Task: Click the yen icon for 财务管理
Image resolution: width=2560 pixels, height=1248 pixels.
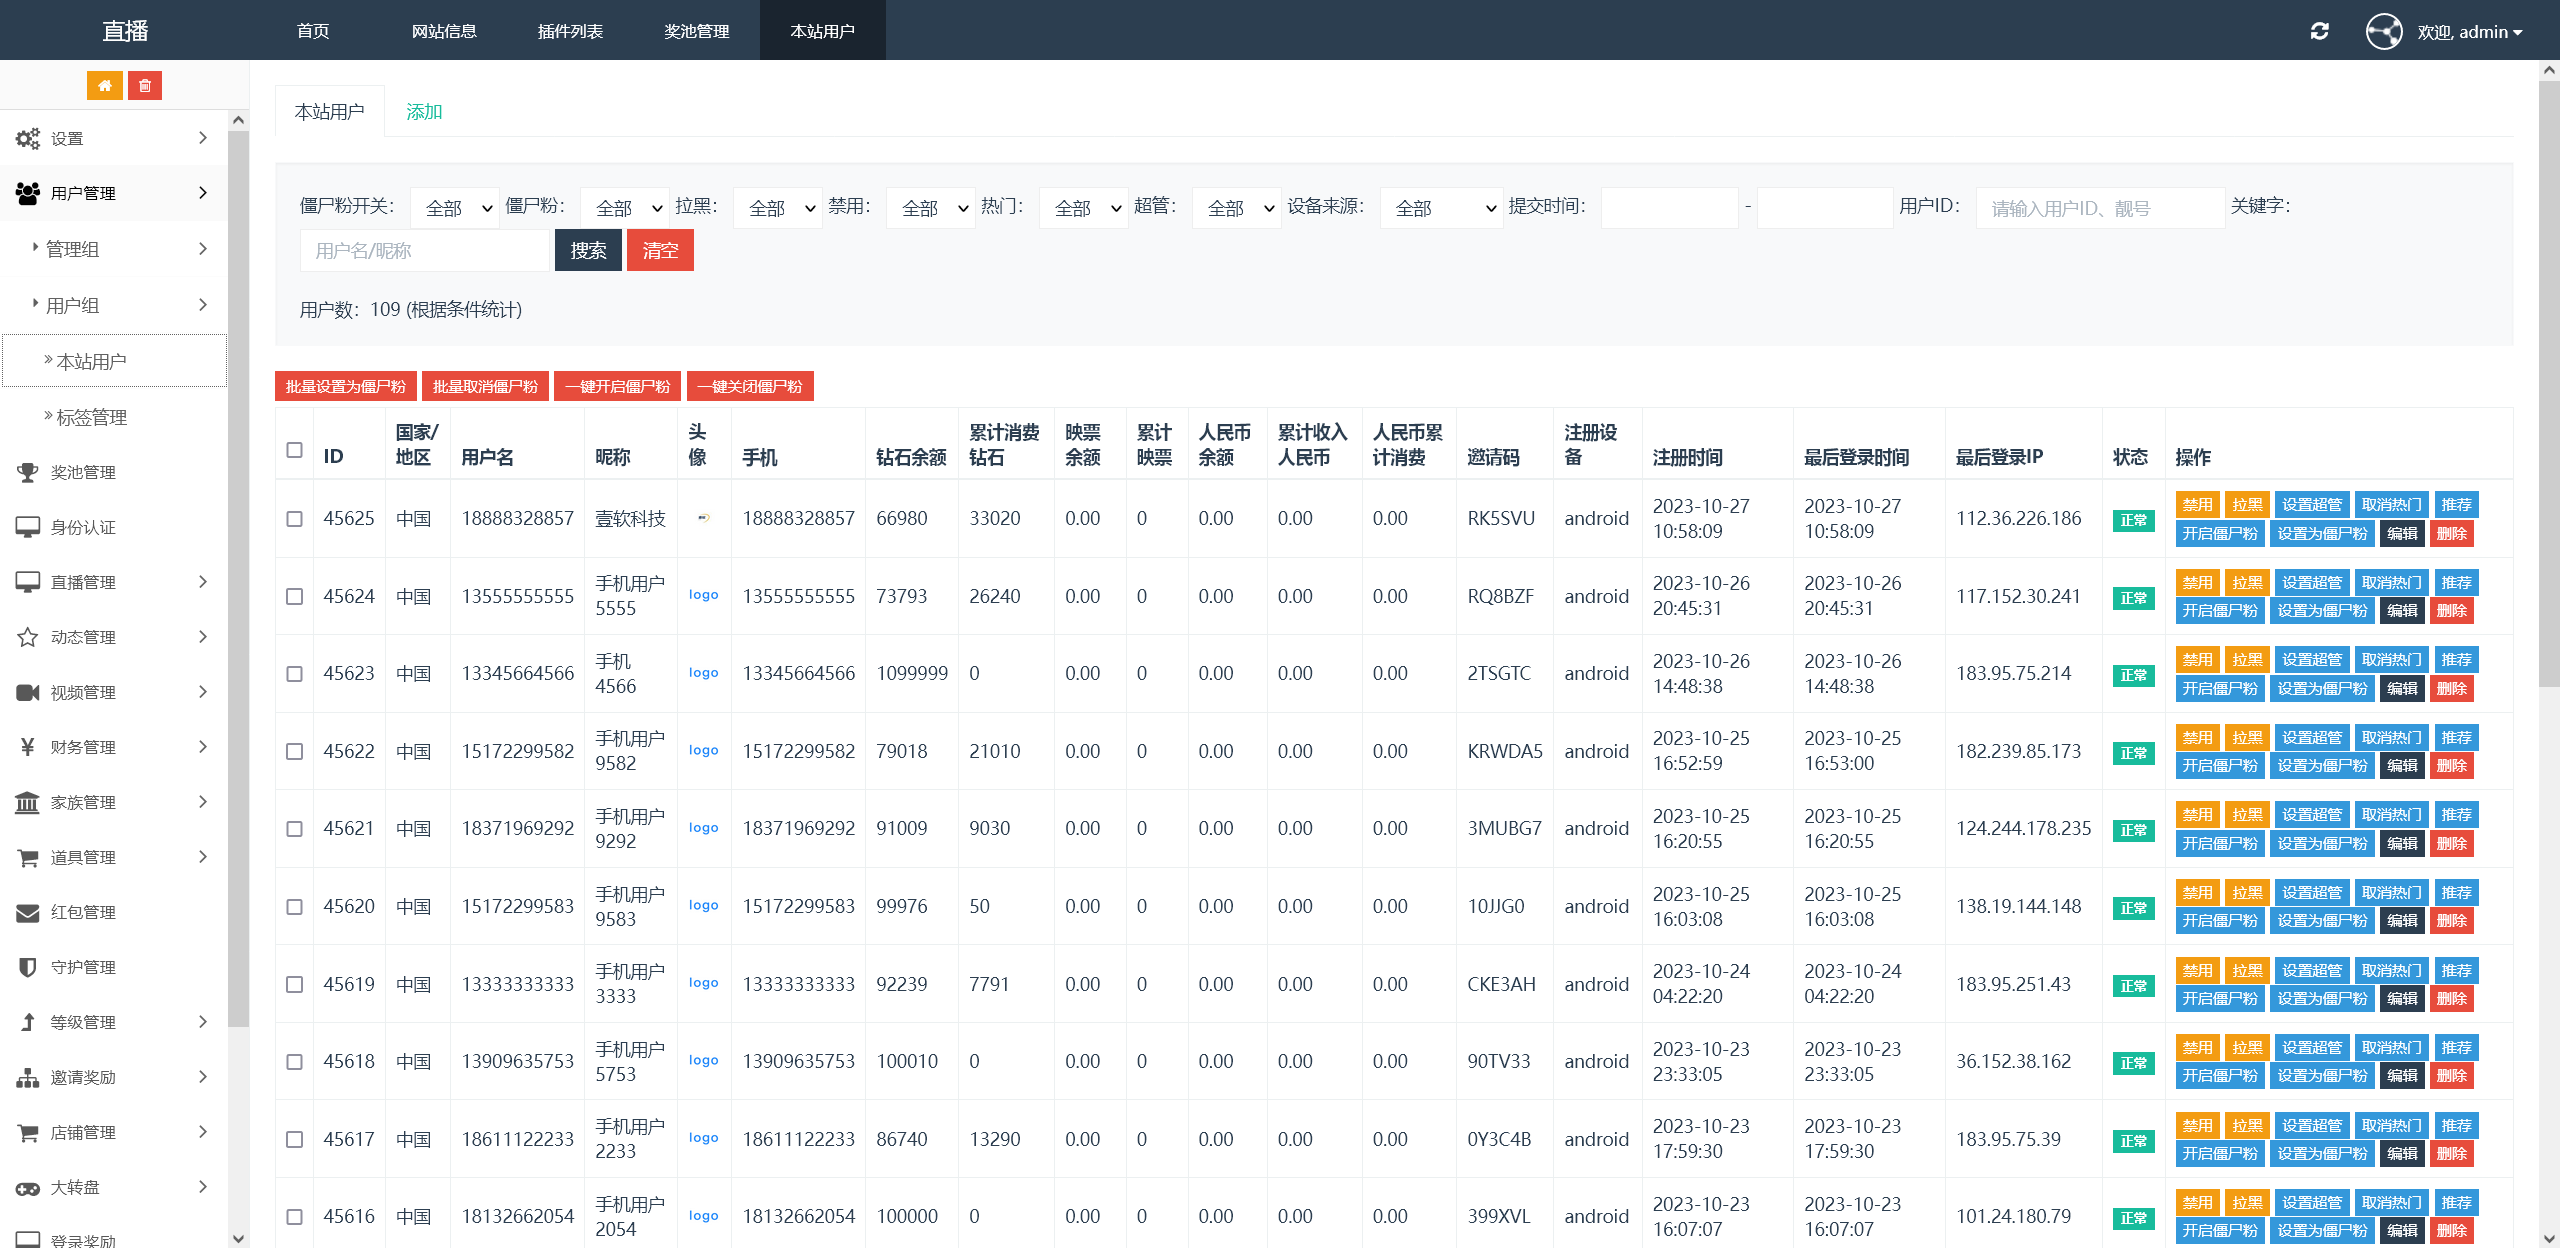Action: [x=28, y=747]
